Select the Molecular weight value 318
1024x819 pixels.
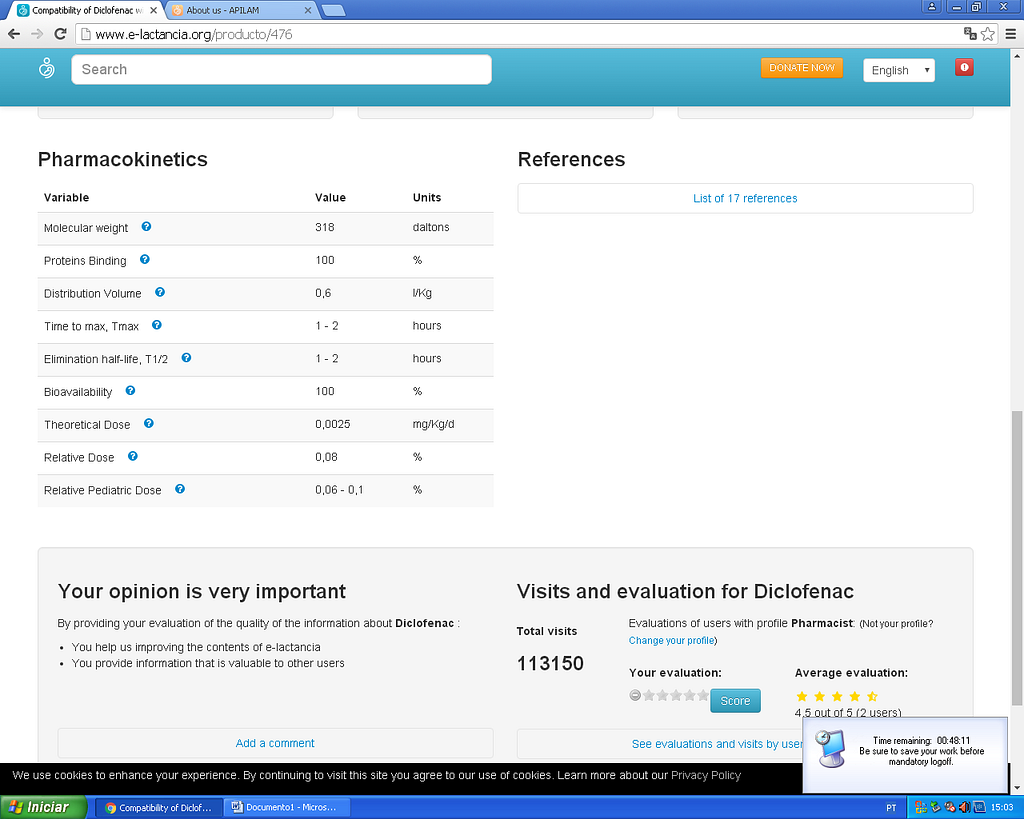[325, 227]
